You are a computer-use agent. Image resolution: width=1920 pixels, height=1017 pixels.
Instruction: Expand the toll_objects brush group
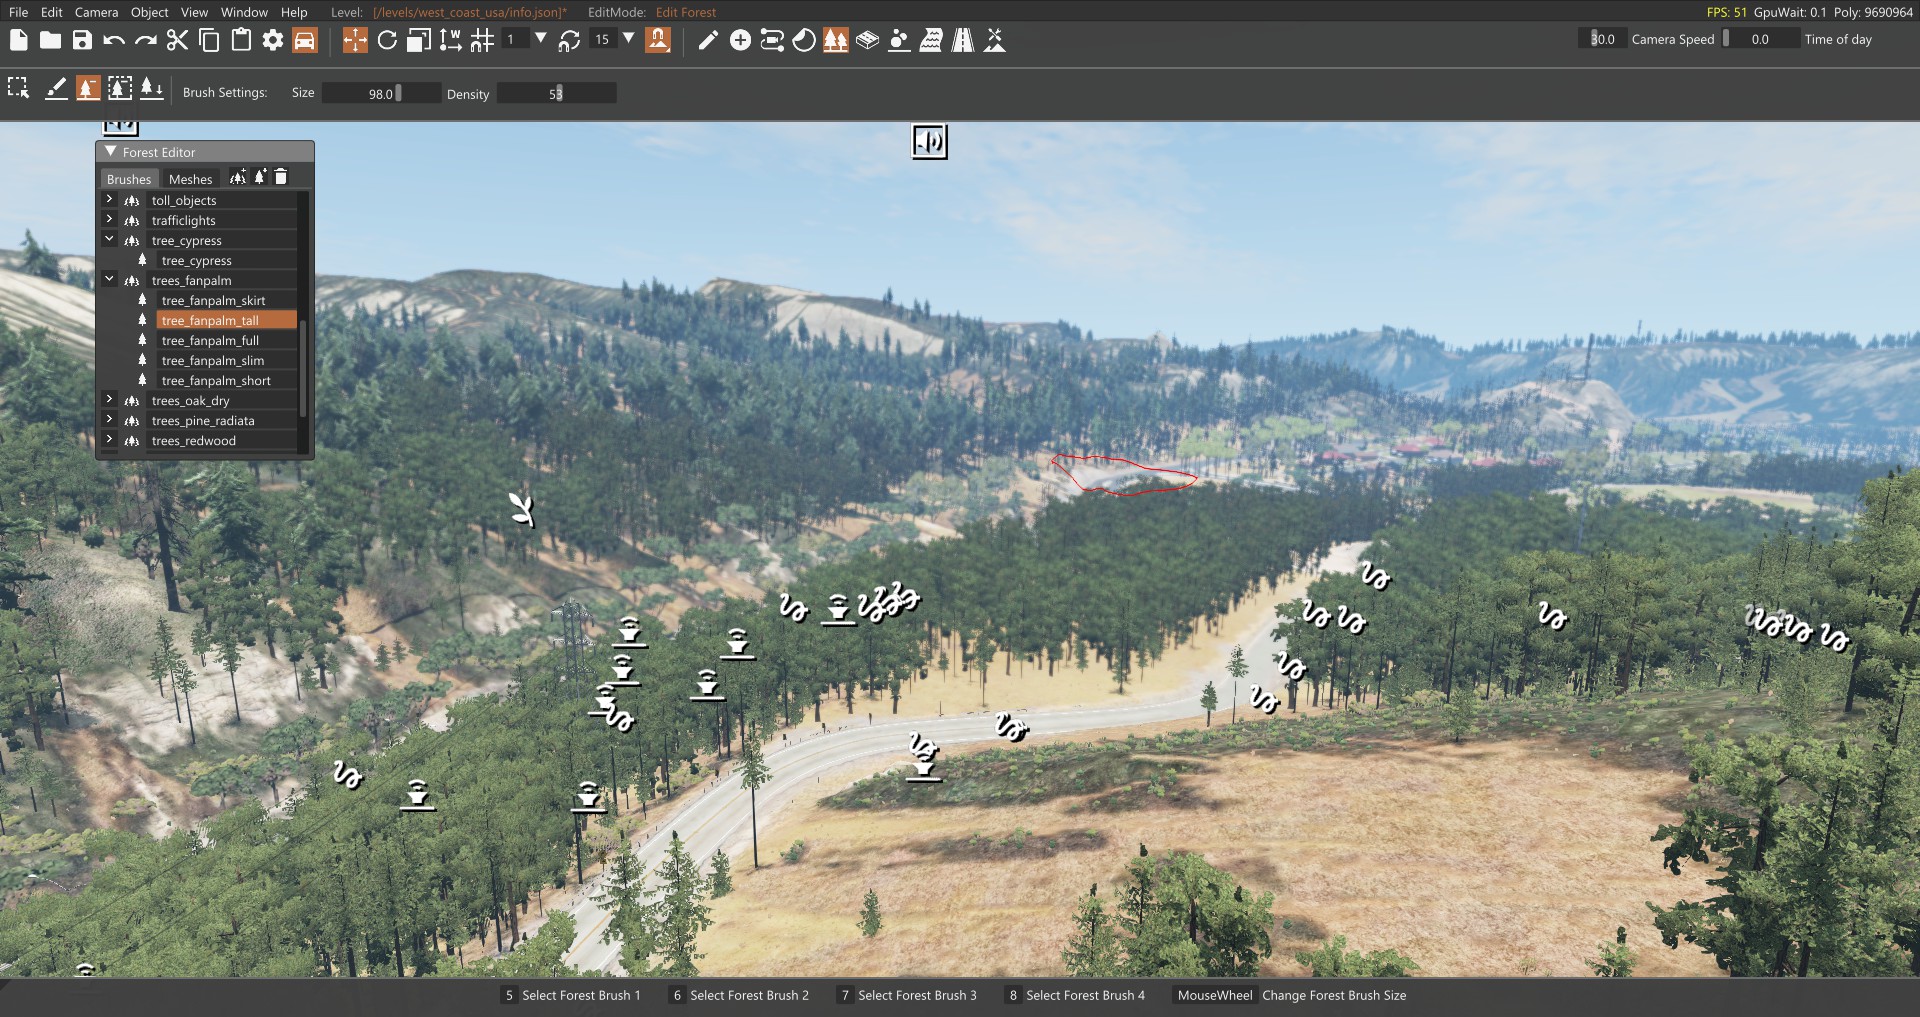tap(109, 199)
